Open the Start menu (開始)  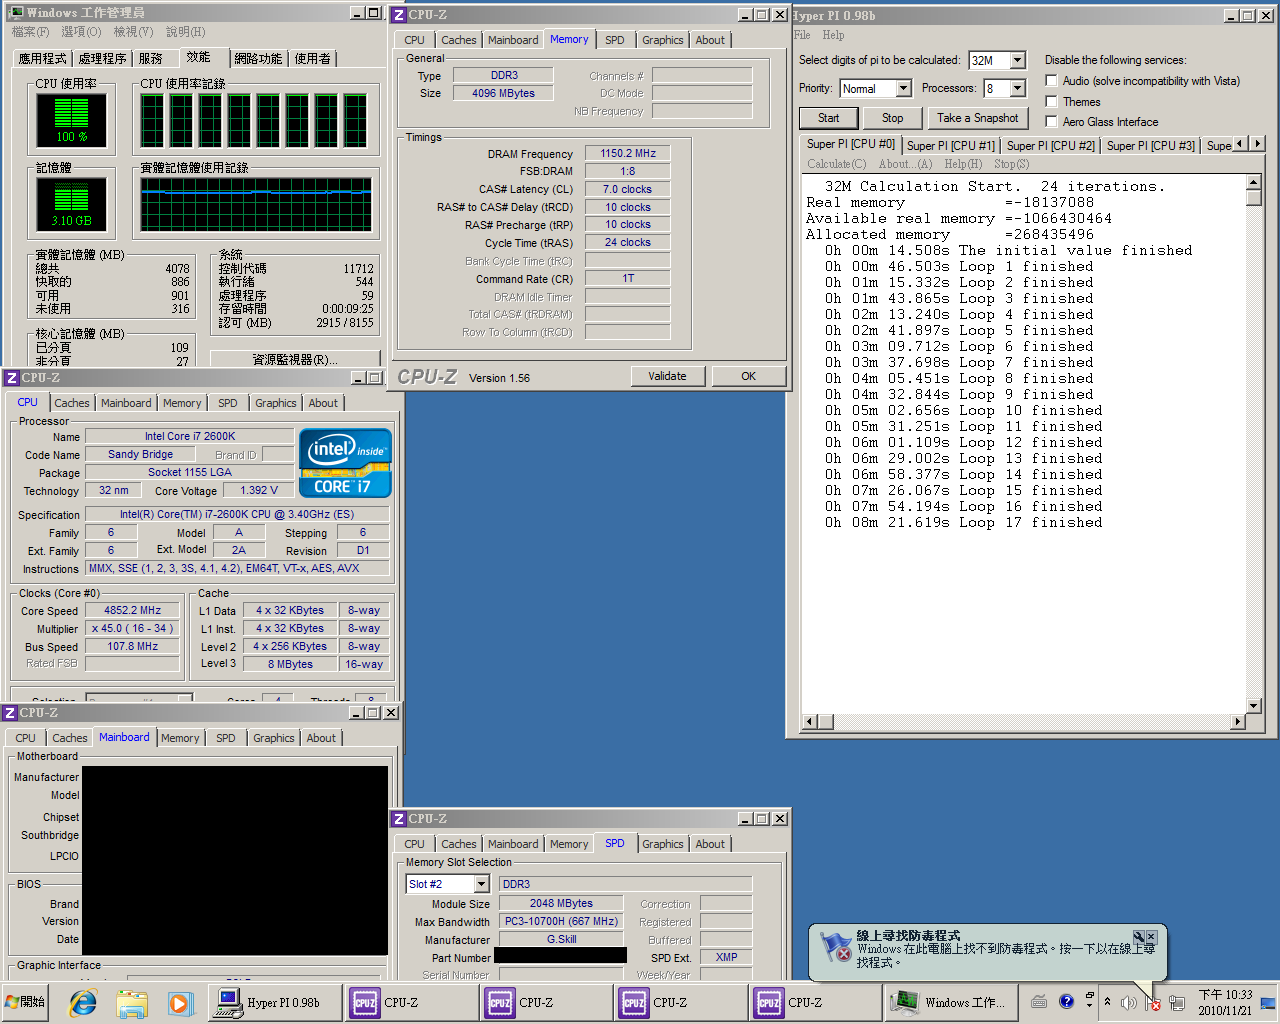click(26, 1002)
